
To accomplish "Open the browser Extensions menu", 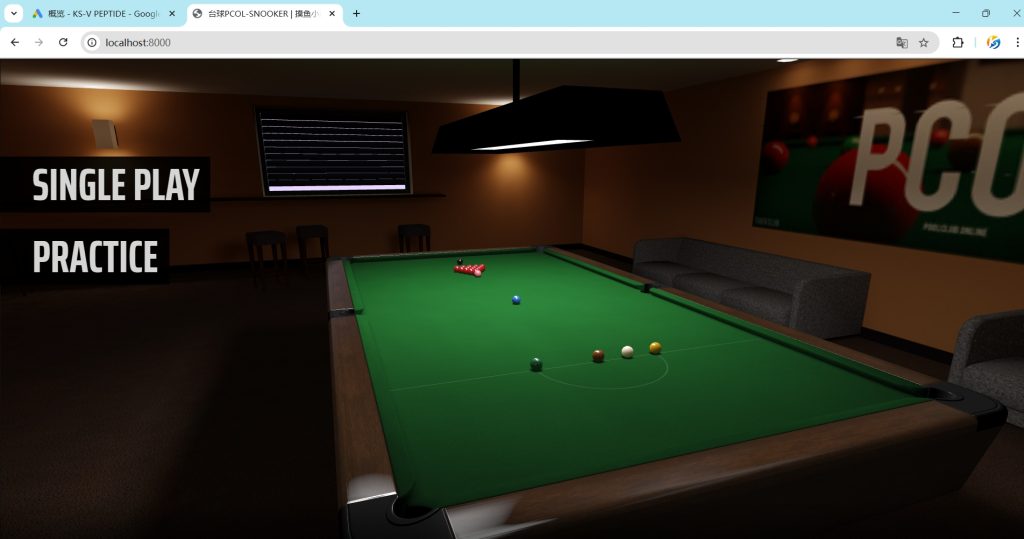I will (x=957, y=42).
